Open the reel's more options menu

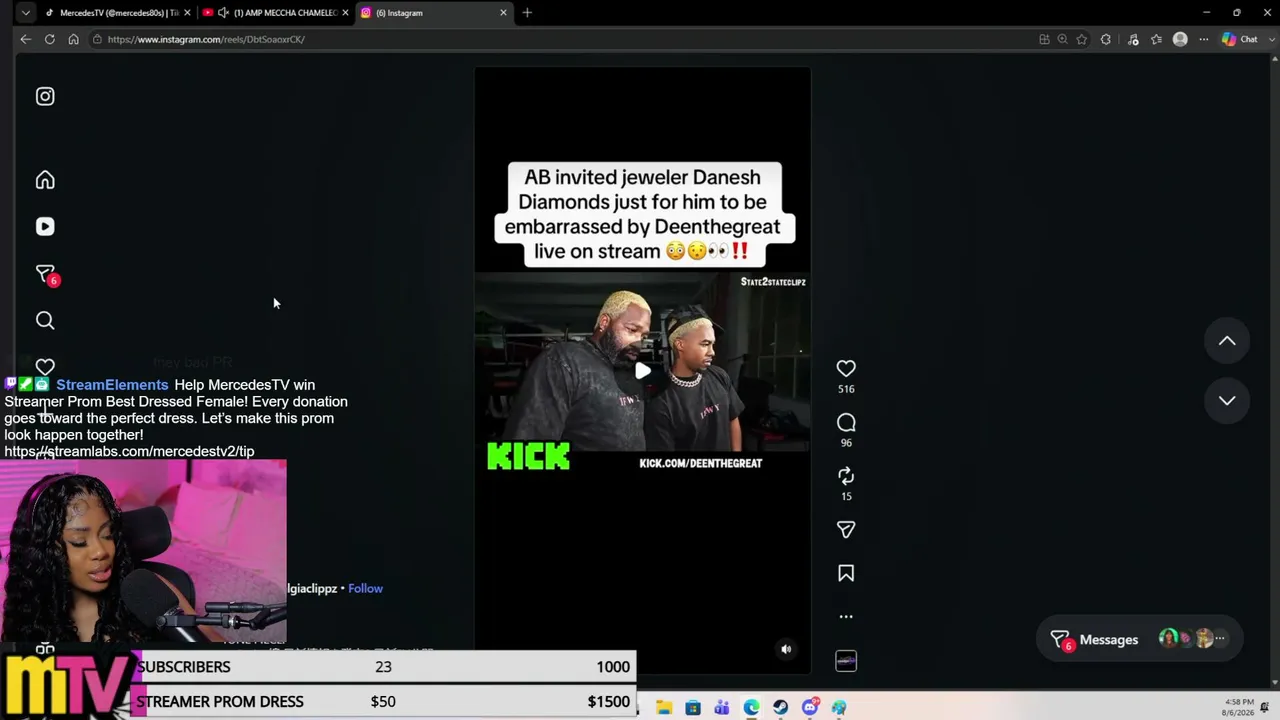pyautogui.click(x=846, y=617)
